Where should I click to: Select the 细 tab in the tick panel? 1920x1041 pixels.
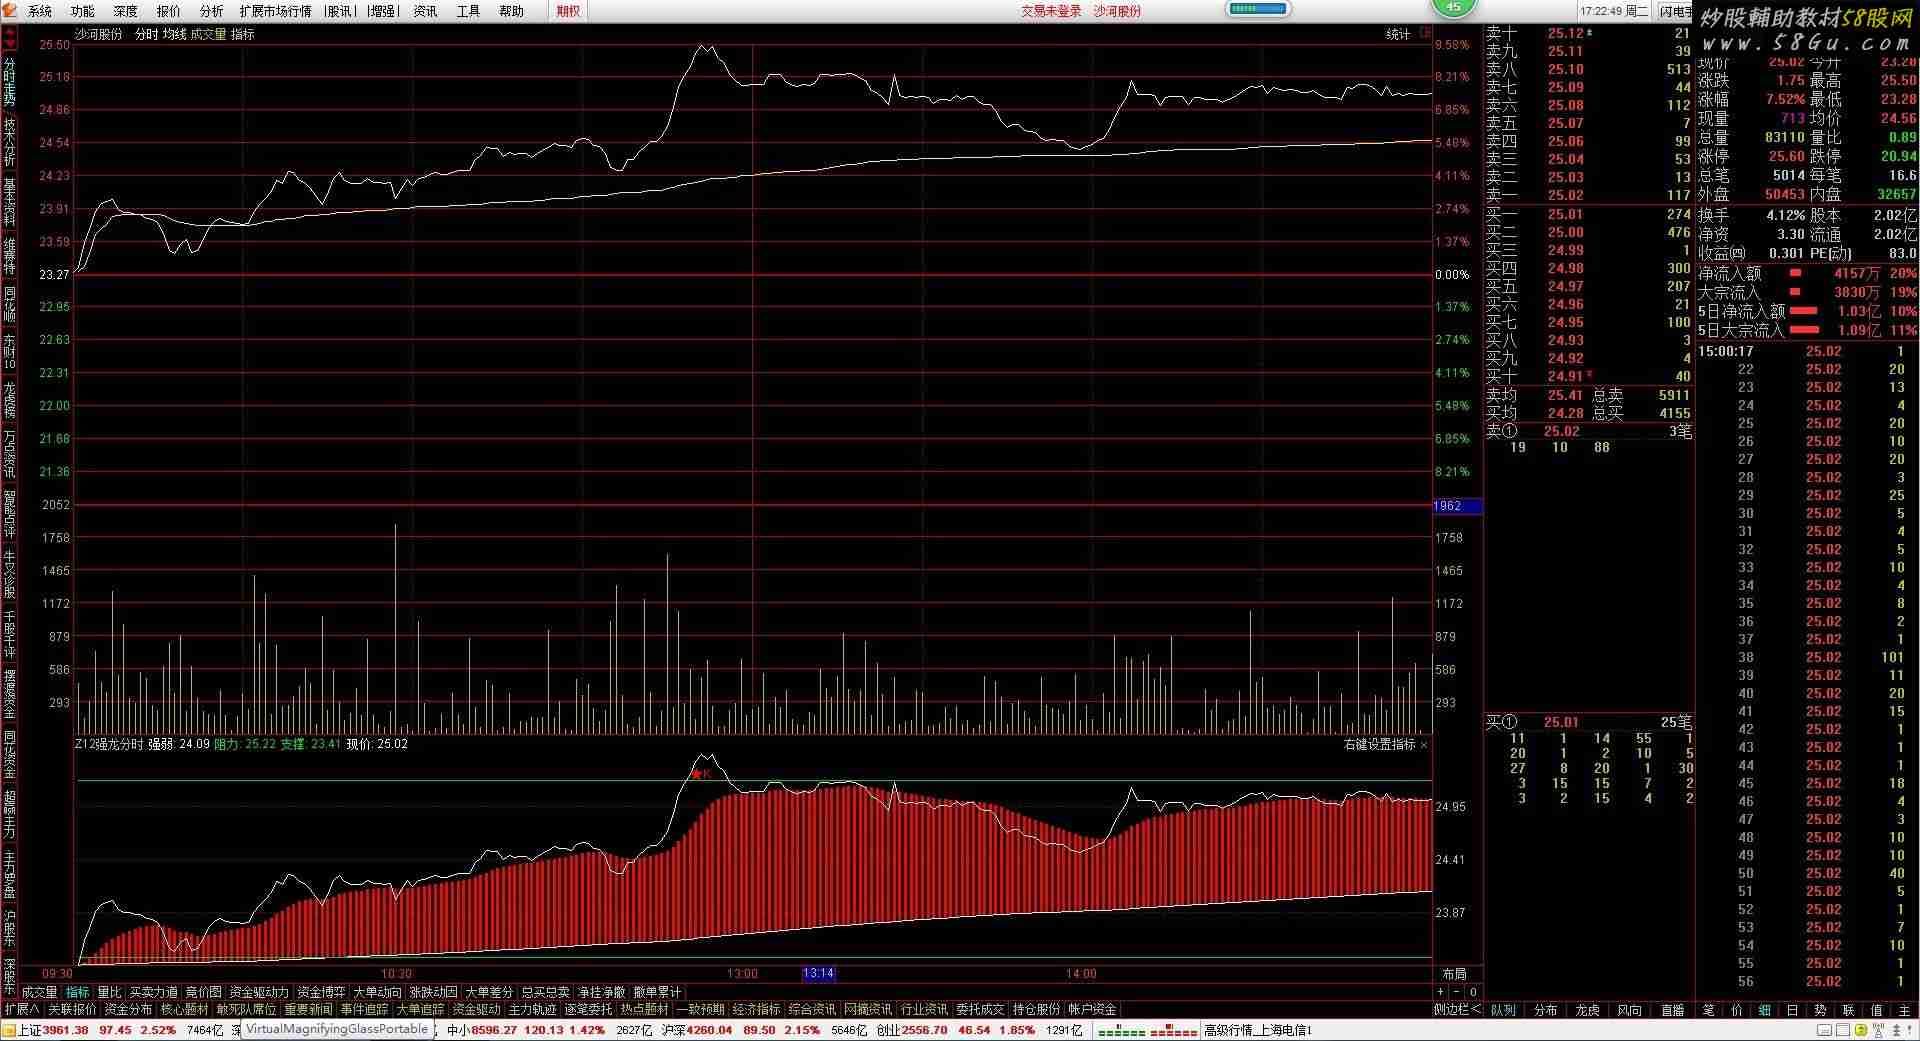(x=1765, y=1010)
